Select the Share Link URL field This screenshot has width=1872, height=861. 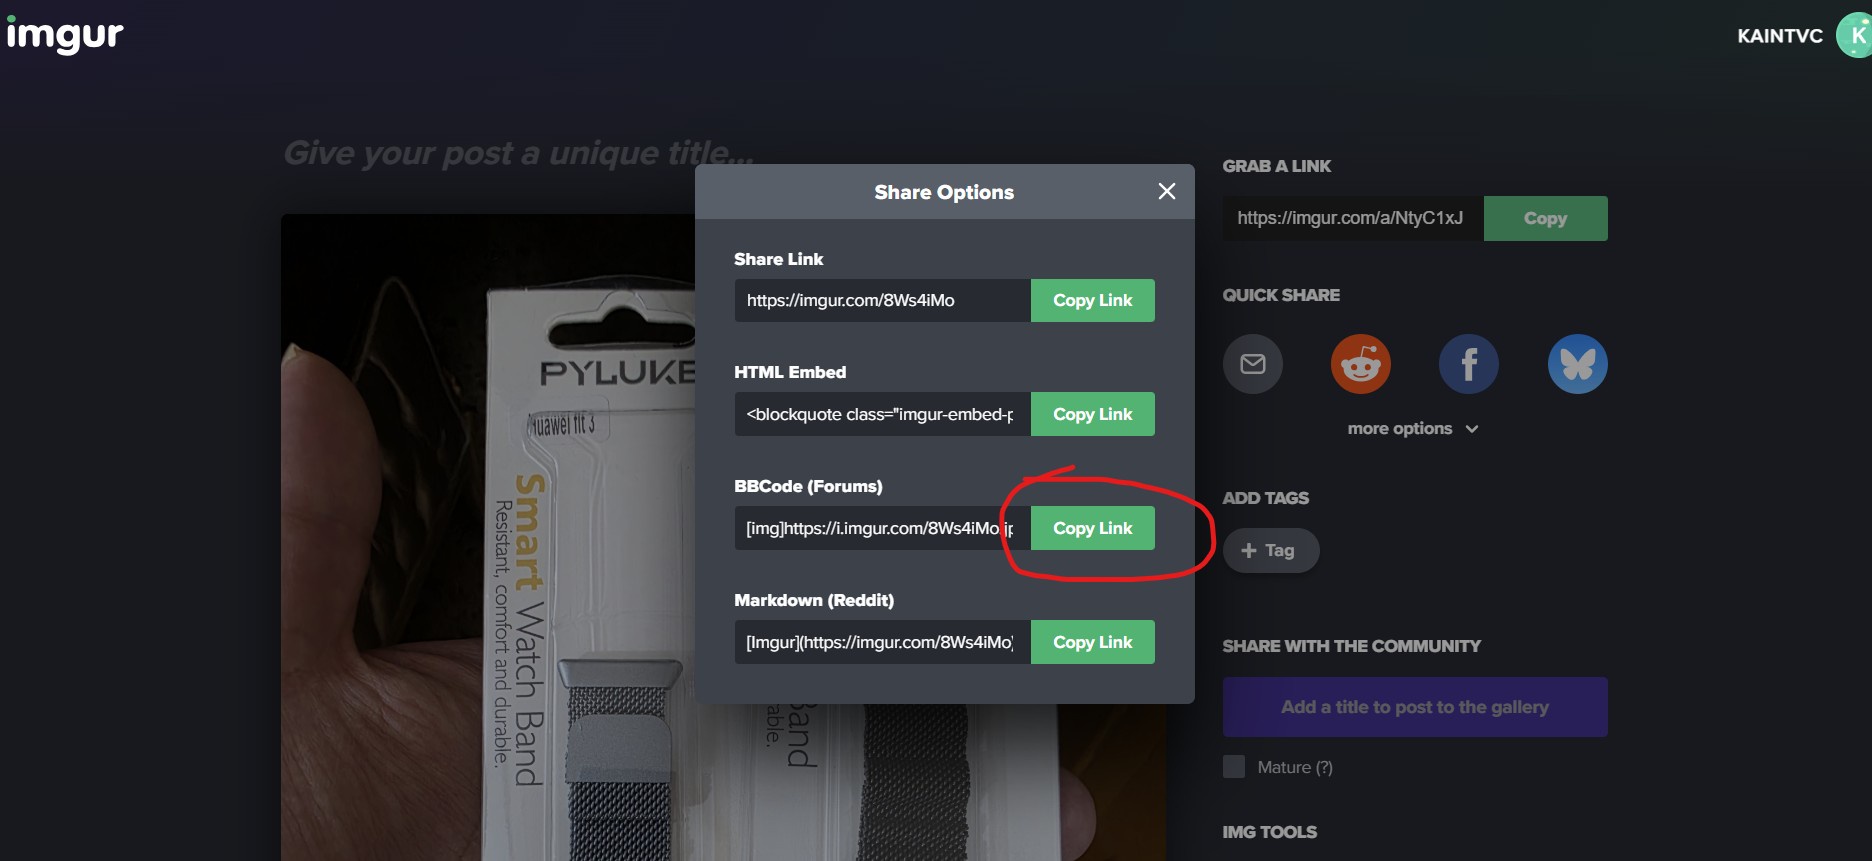pos(883,300)
